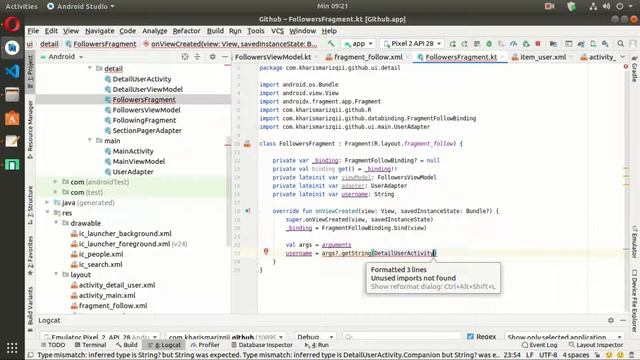The width and height of the screenshot is (640, 360).
Task: Click the Run app icon in toolbar
Action: click(453, 44)
